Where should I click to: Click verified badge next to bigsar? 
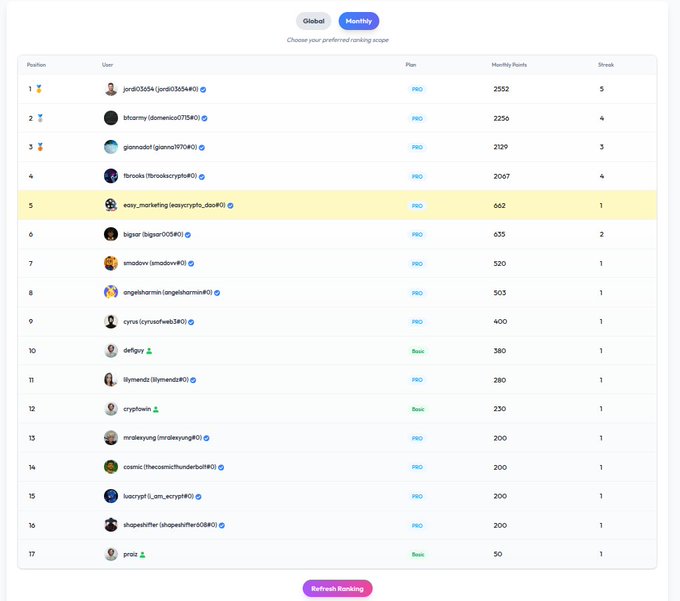click(x=188, y=235)
